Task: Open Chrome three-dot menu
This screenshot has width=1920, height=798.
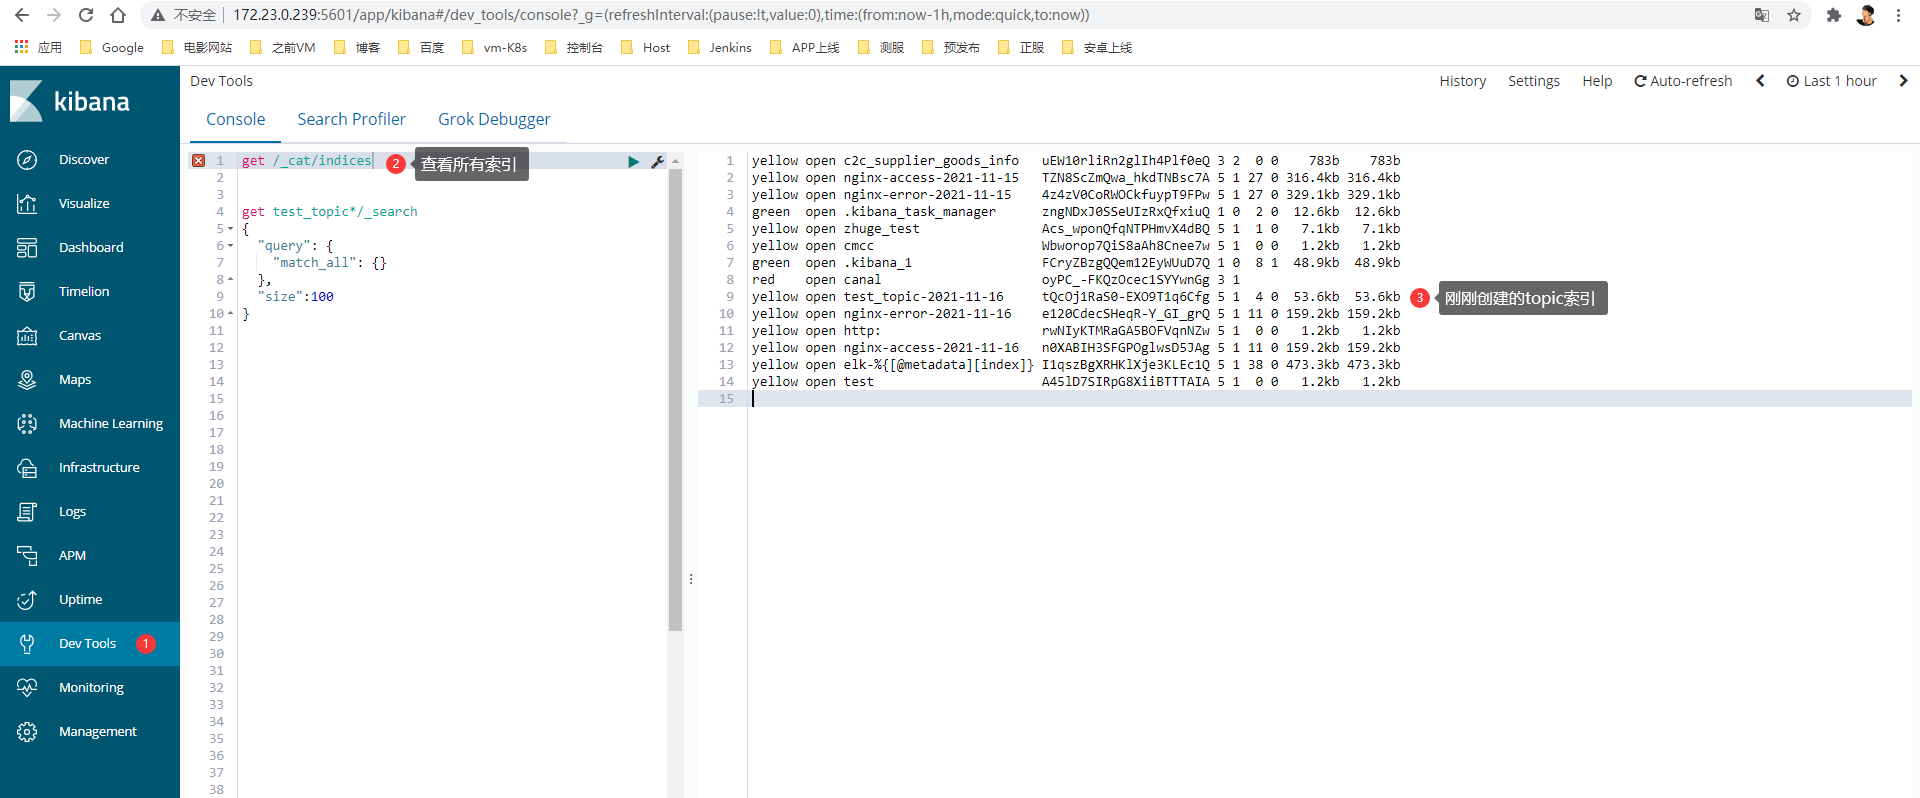Action: point(1898,15)
